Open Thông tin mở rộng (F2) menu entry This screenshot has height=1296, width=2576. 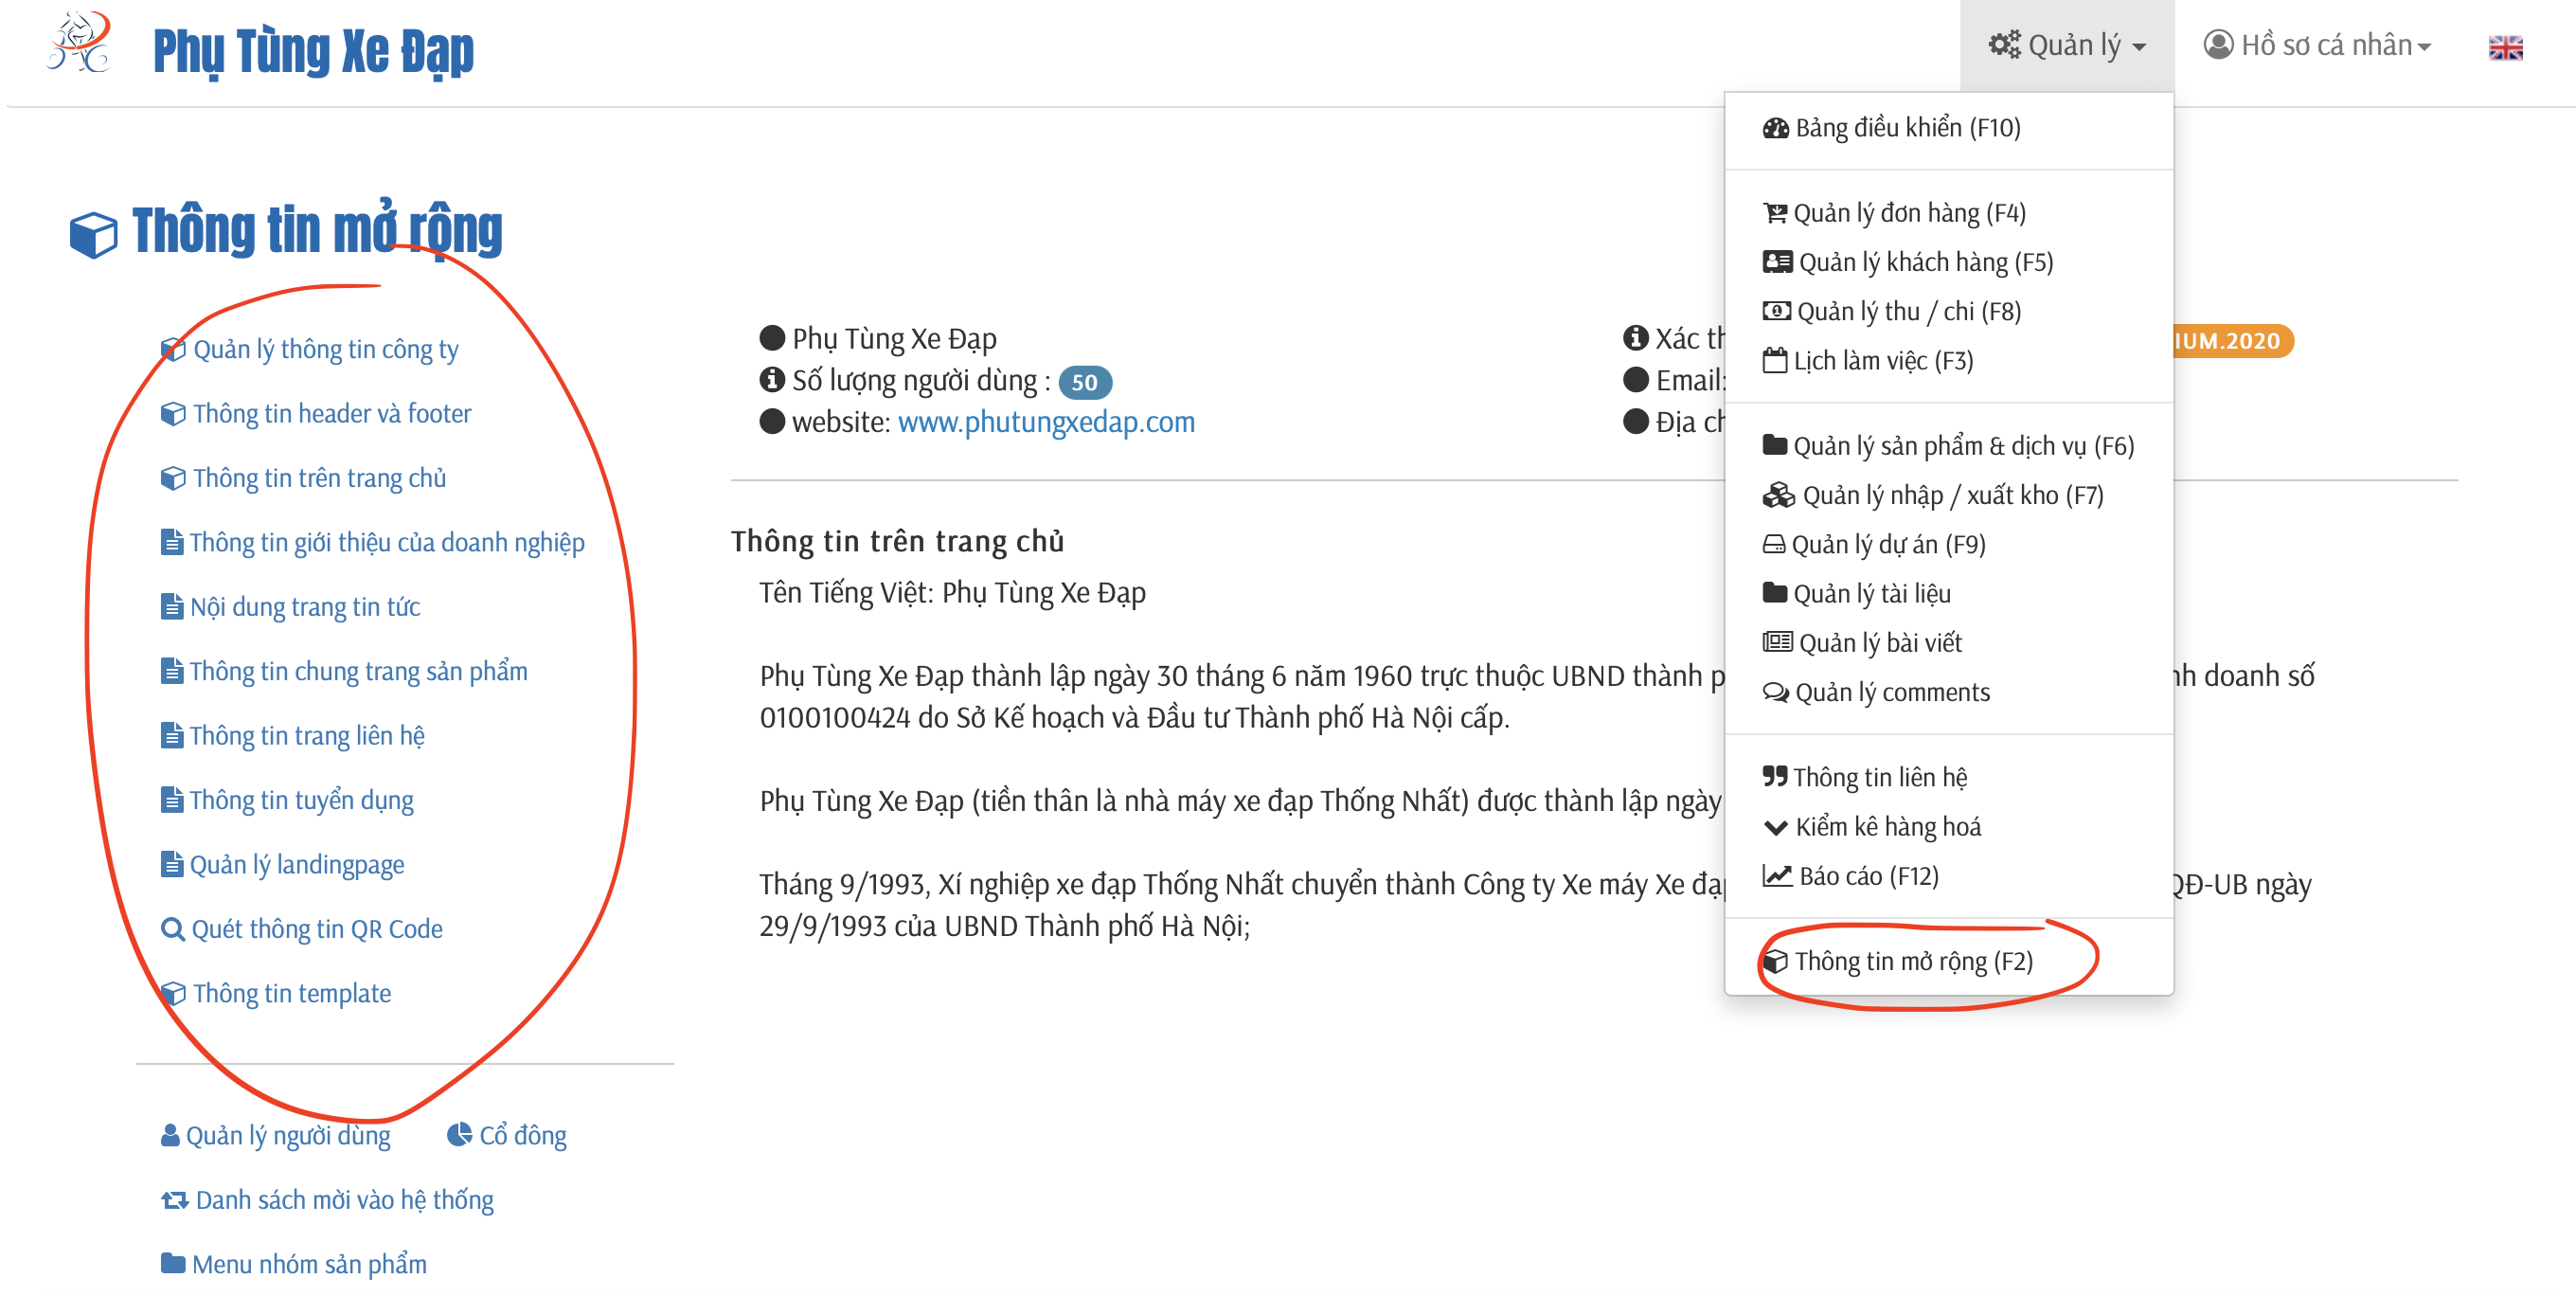click(x=1912, y=961)
